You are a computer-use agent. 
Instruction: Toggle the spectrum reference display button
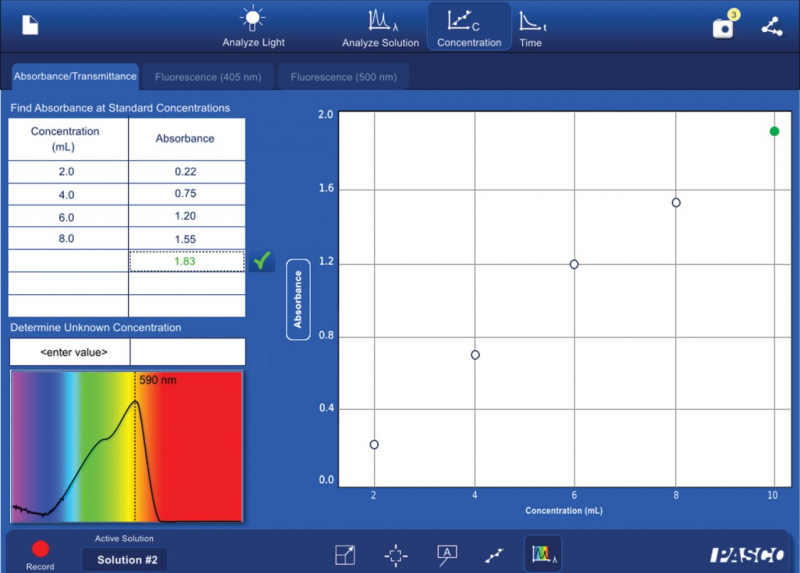click(x=543, y=554)
